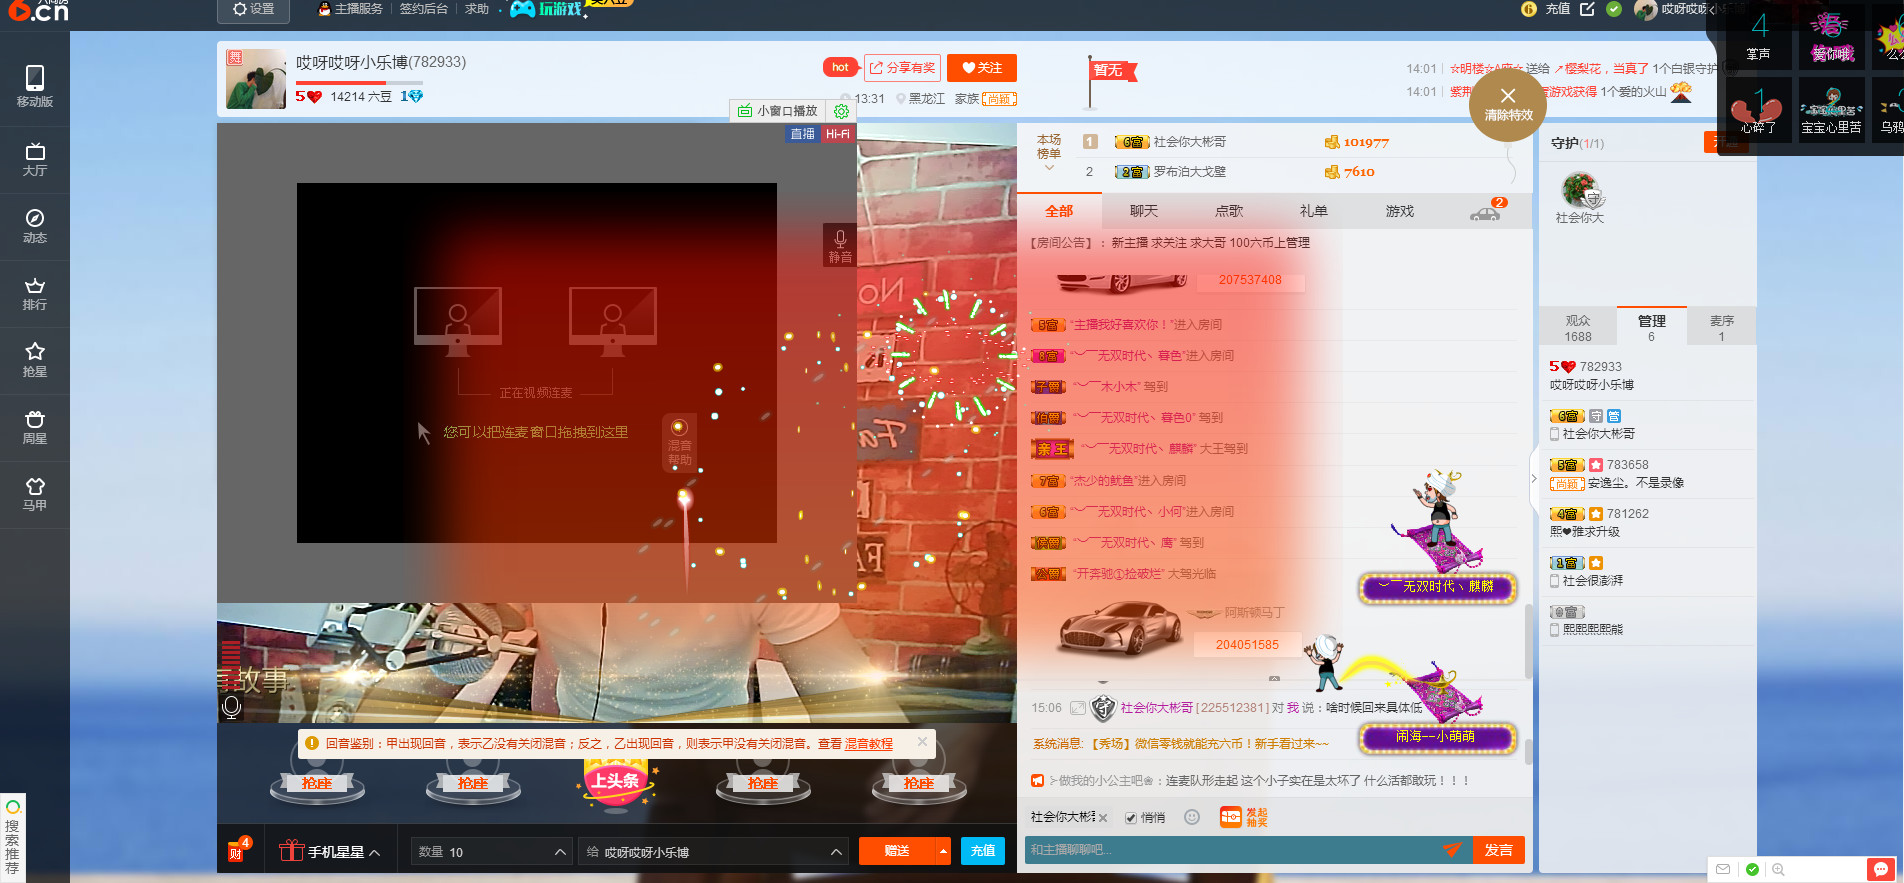The width and height of the screenshot is (1904, 883).
Task: Open the 数量 quantity dropdown
Action: click(491, 852)
